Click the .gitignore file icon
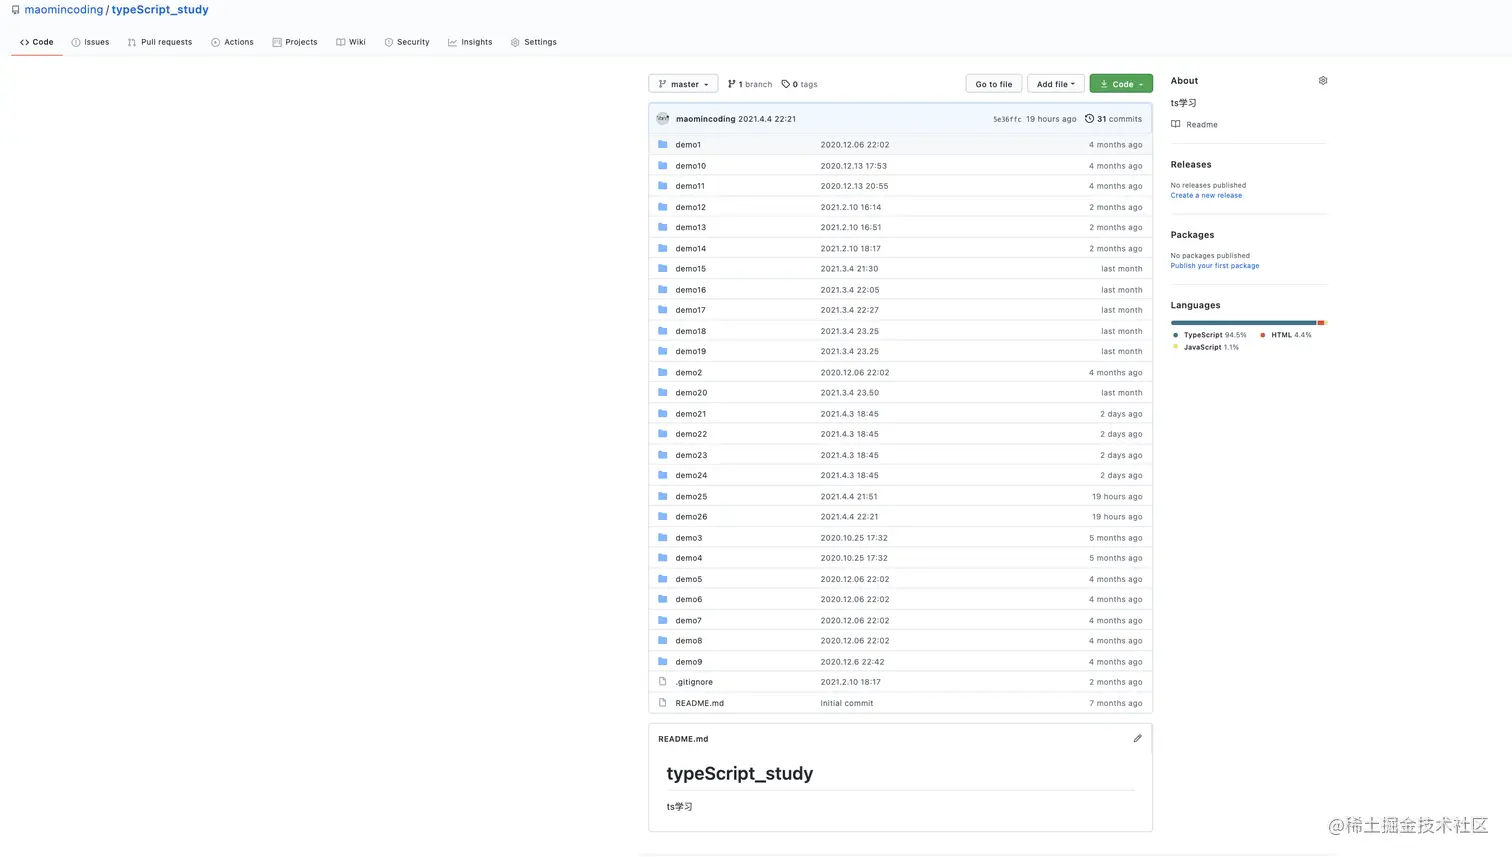 662,681
